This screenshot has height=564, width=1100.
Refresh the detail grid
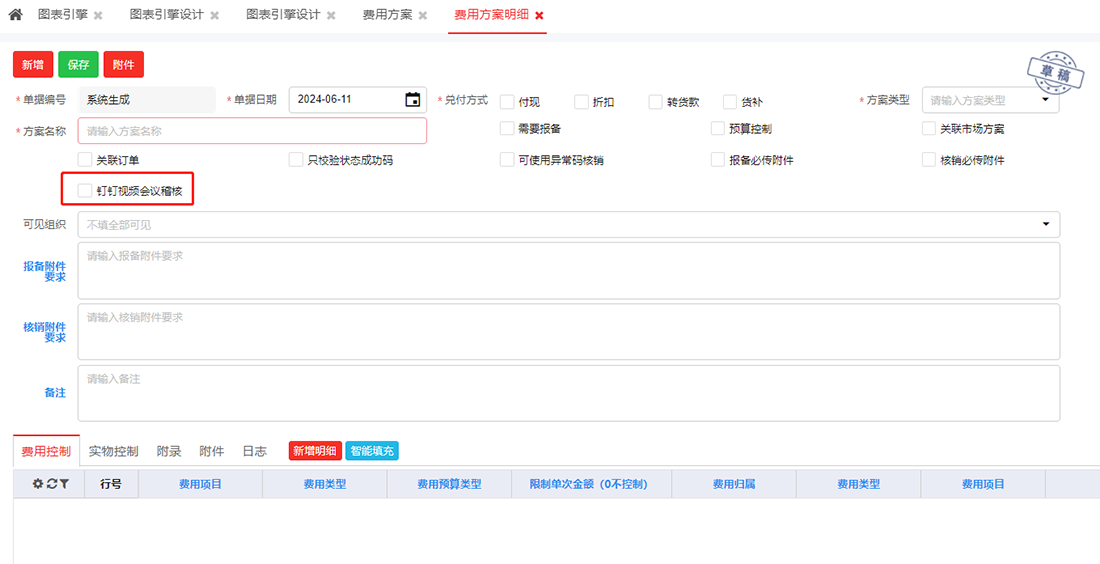pyautogui.click(x=51, y=484)
